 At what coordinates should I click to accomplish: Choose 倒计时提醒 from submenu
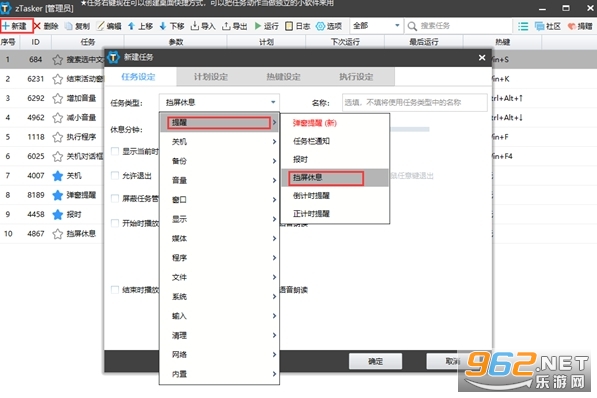coord(335,196)
